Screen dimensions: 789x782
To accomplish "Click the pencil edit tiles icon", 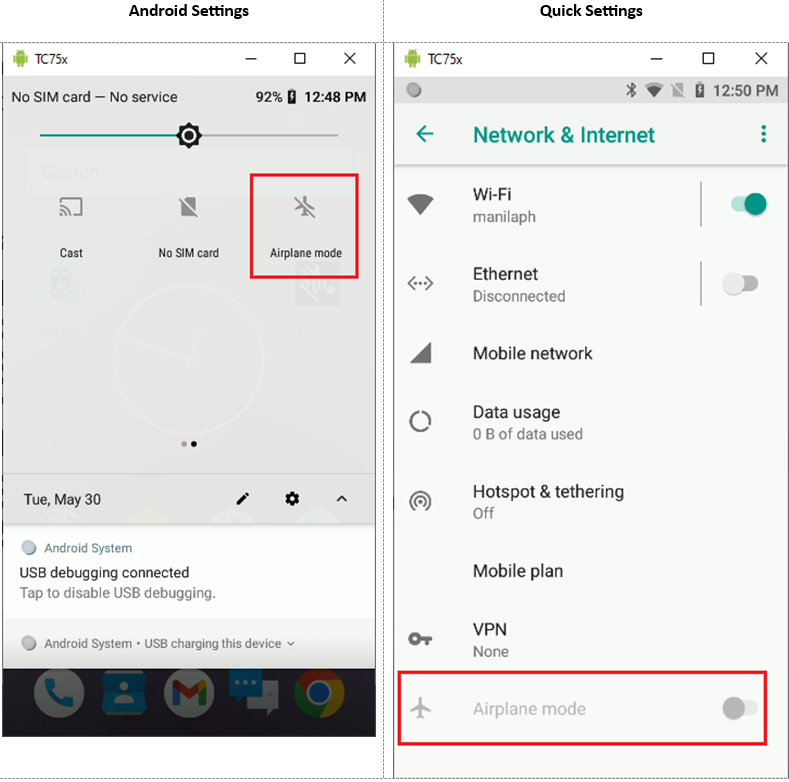I will [243, 499].
